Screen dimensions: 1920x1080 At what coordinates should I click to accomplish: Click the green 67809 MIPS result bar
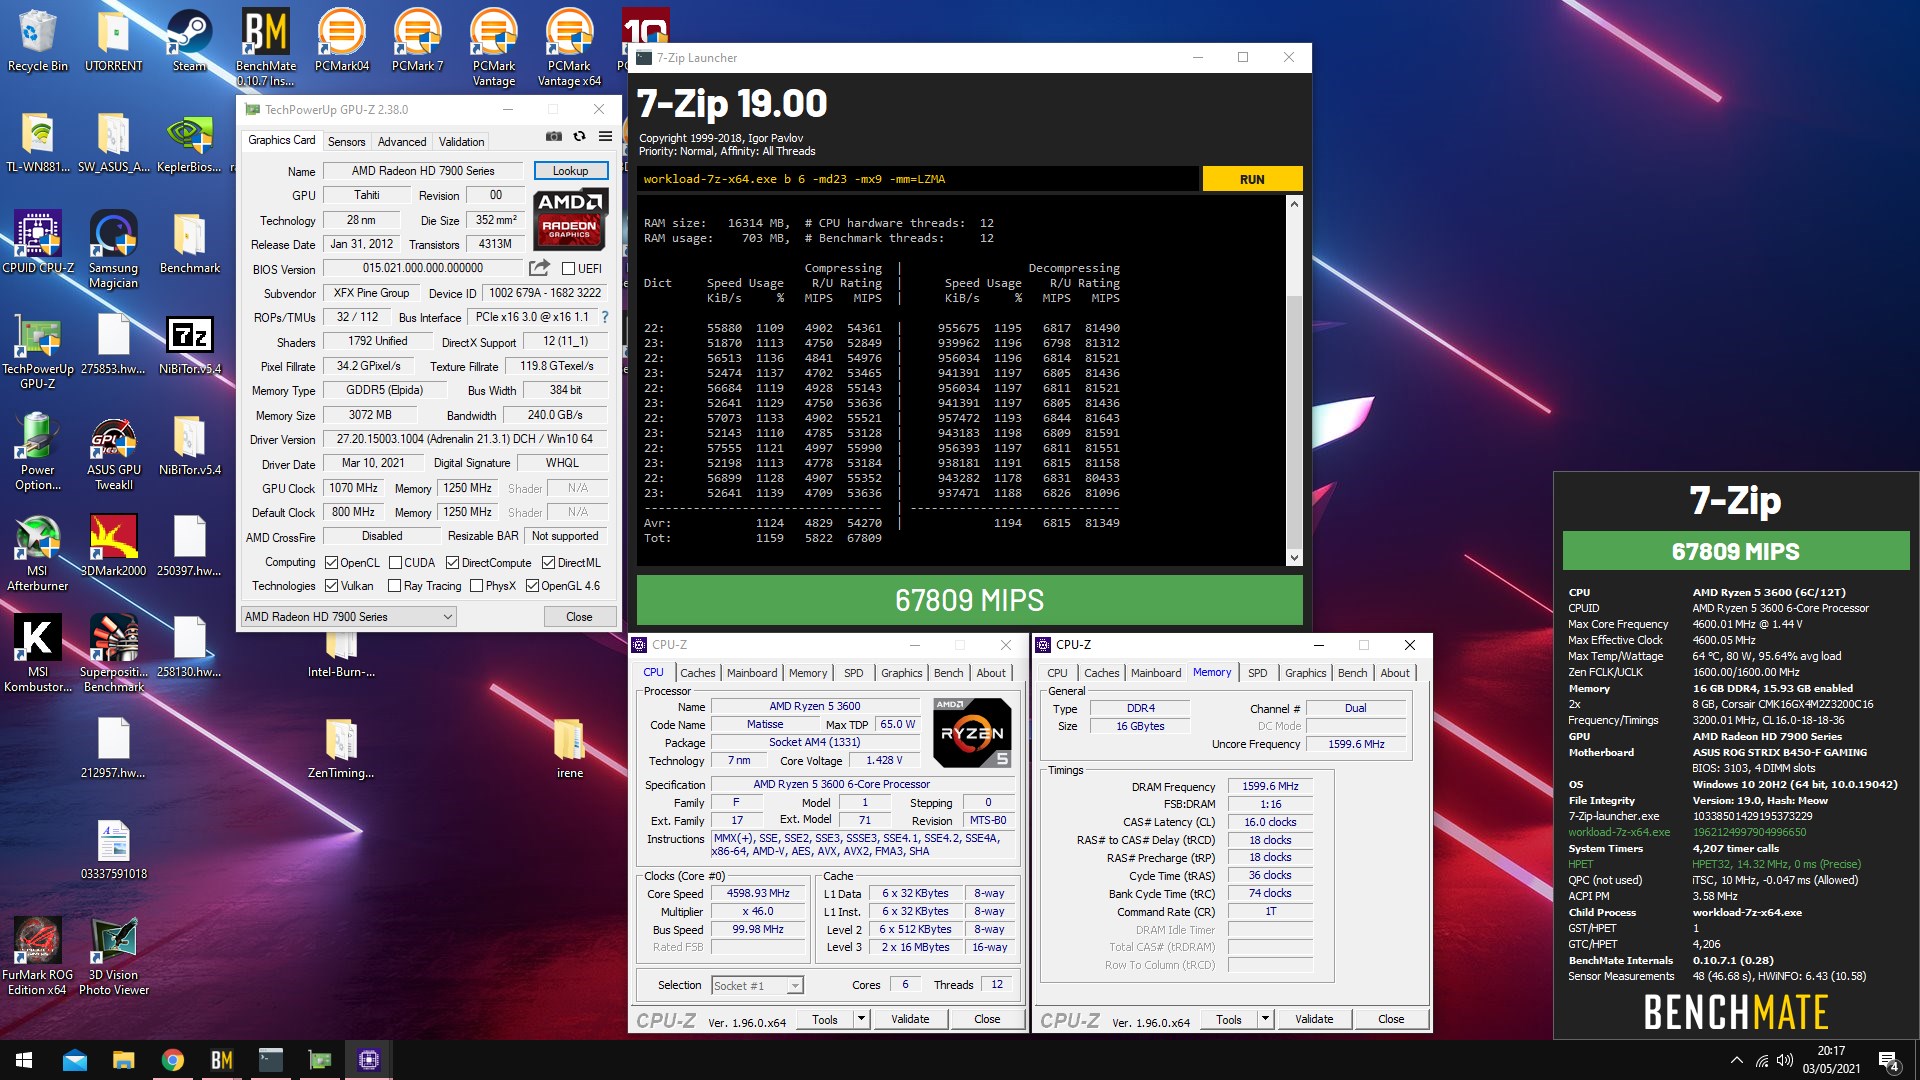point(969,600)
